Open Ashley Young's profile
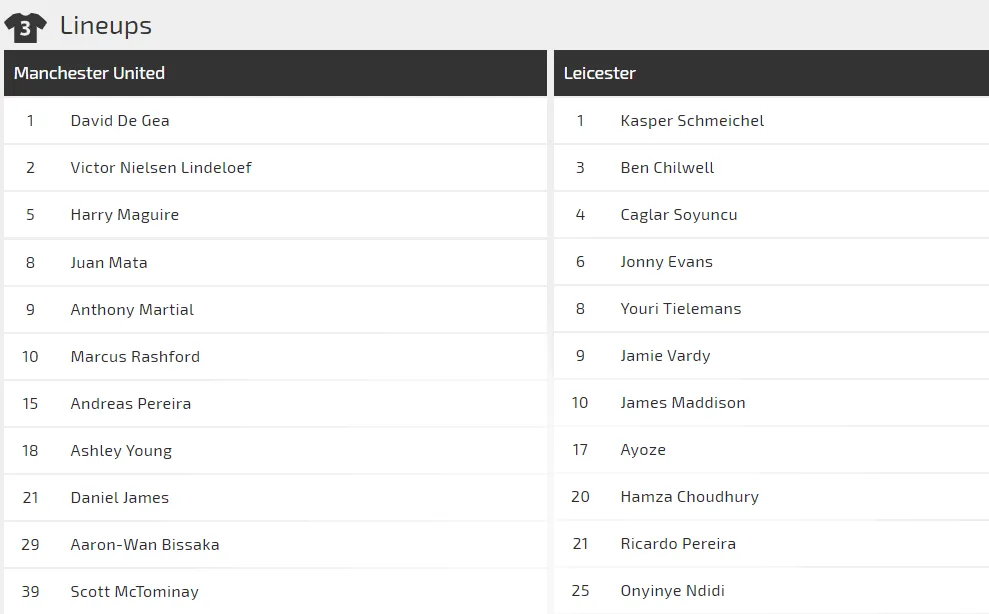The image size is (989, 614). [121, 451]
